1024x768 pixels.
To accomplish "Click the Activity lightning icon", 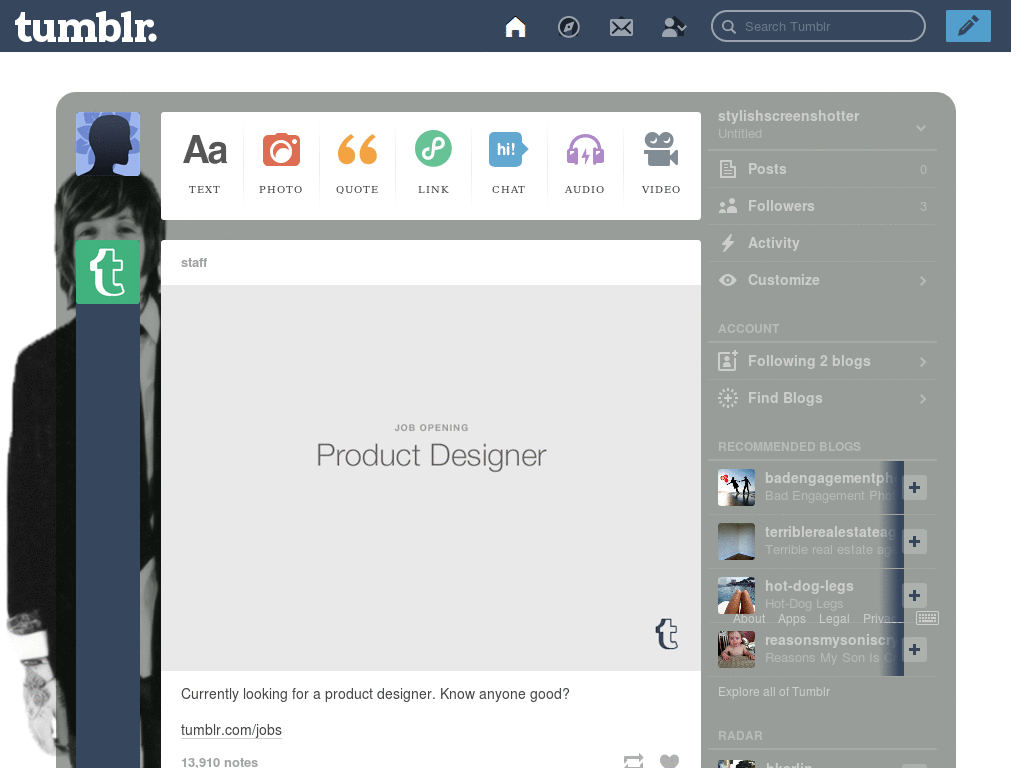I will [x=728, y=243].
